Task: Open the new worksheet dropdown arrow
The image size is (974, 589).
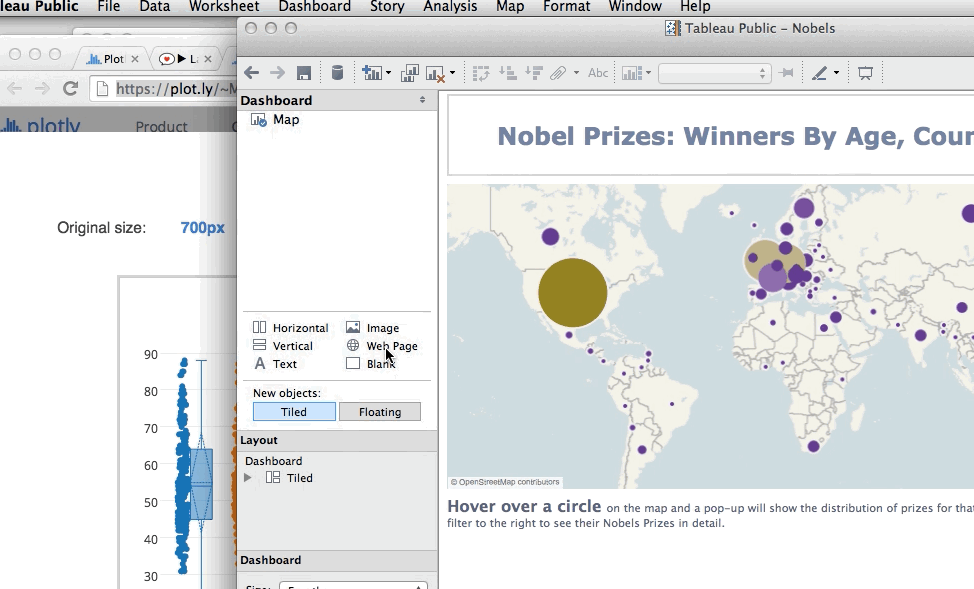Action: pos(388,73)
